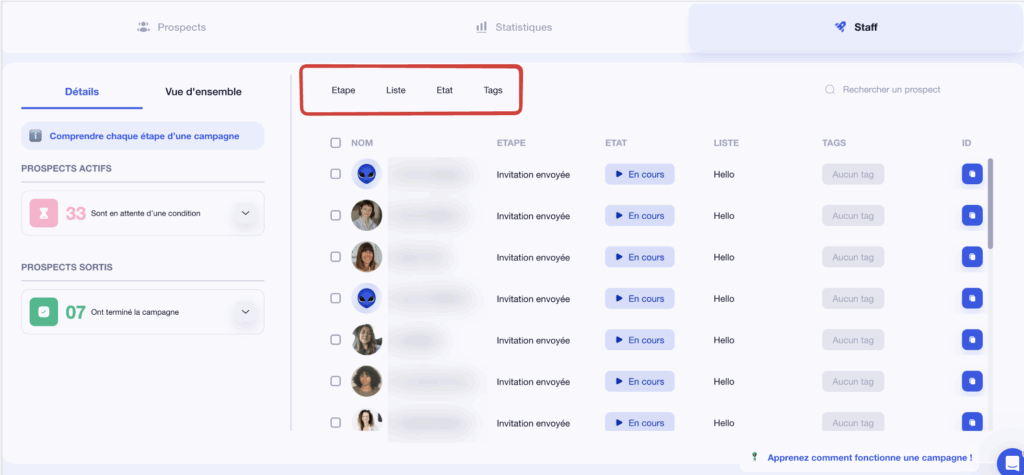Click the prospect list vertical scrollbar
The height and width of the screenshot is (475, 1024).
[x=990, y=205]
